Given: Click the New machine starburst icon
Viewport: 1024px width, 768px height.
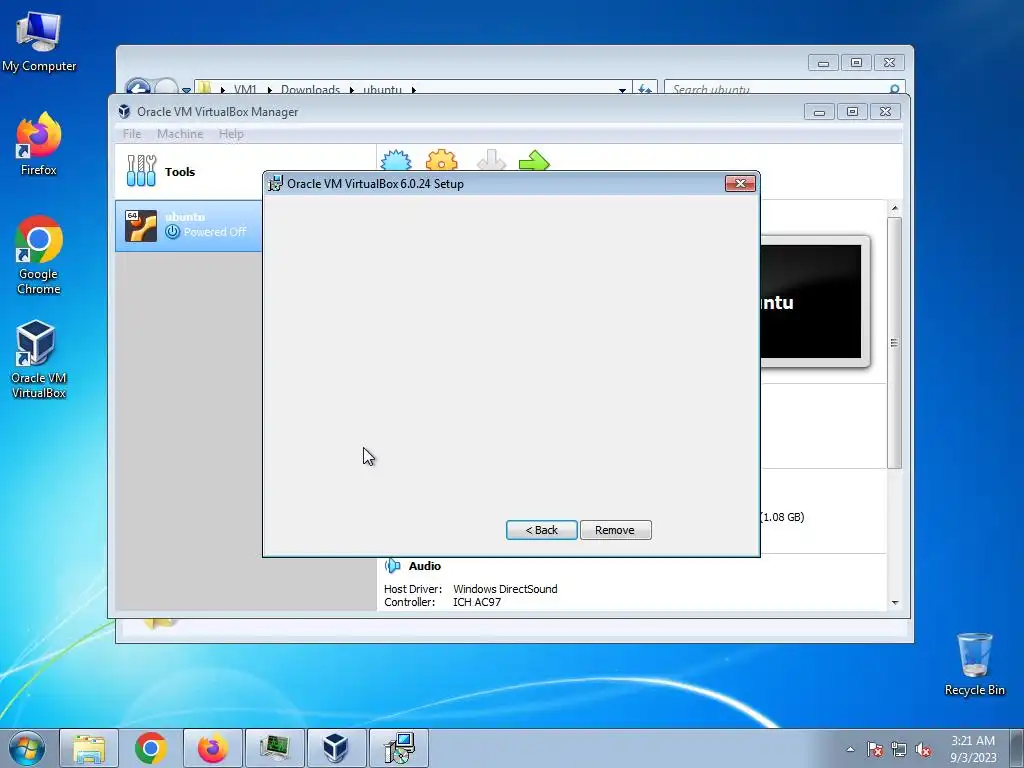Looking at the screenshot, I should [396, 160].
